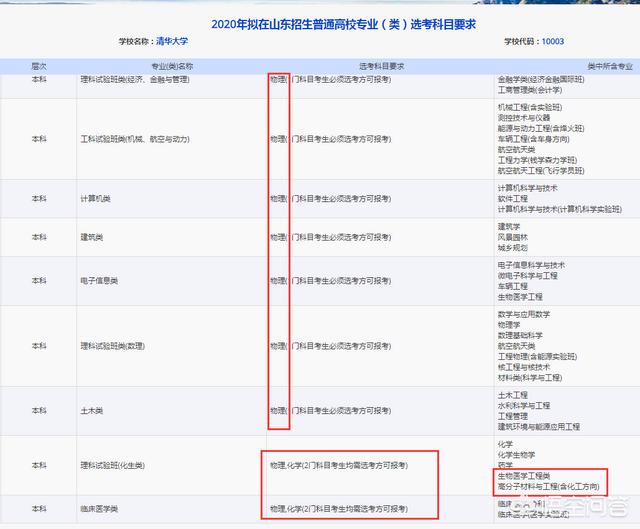Select the 土木类 major cell
Image resolution: width=640 pixels, height=529 pixels.
click(x=92, y=411)
